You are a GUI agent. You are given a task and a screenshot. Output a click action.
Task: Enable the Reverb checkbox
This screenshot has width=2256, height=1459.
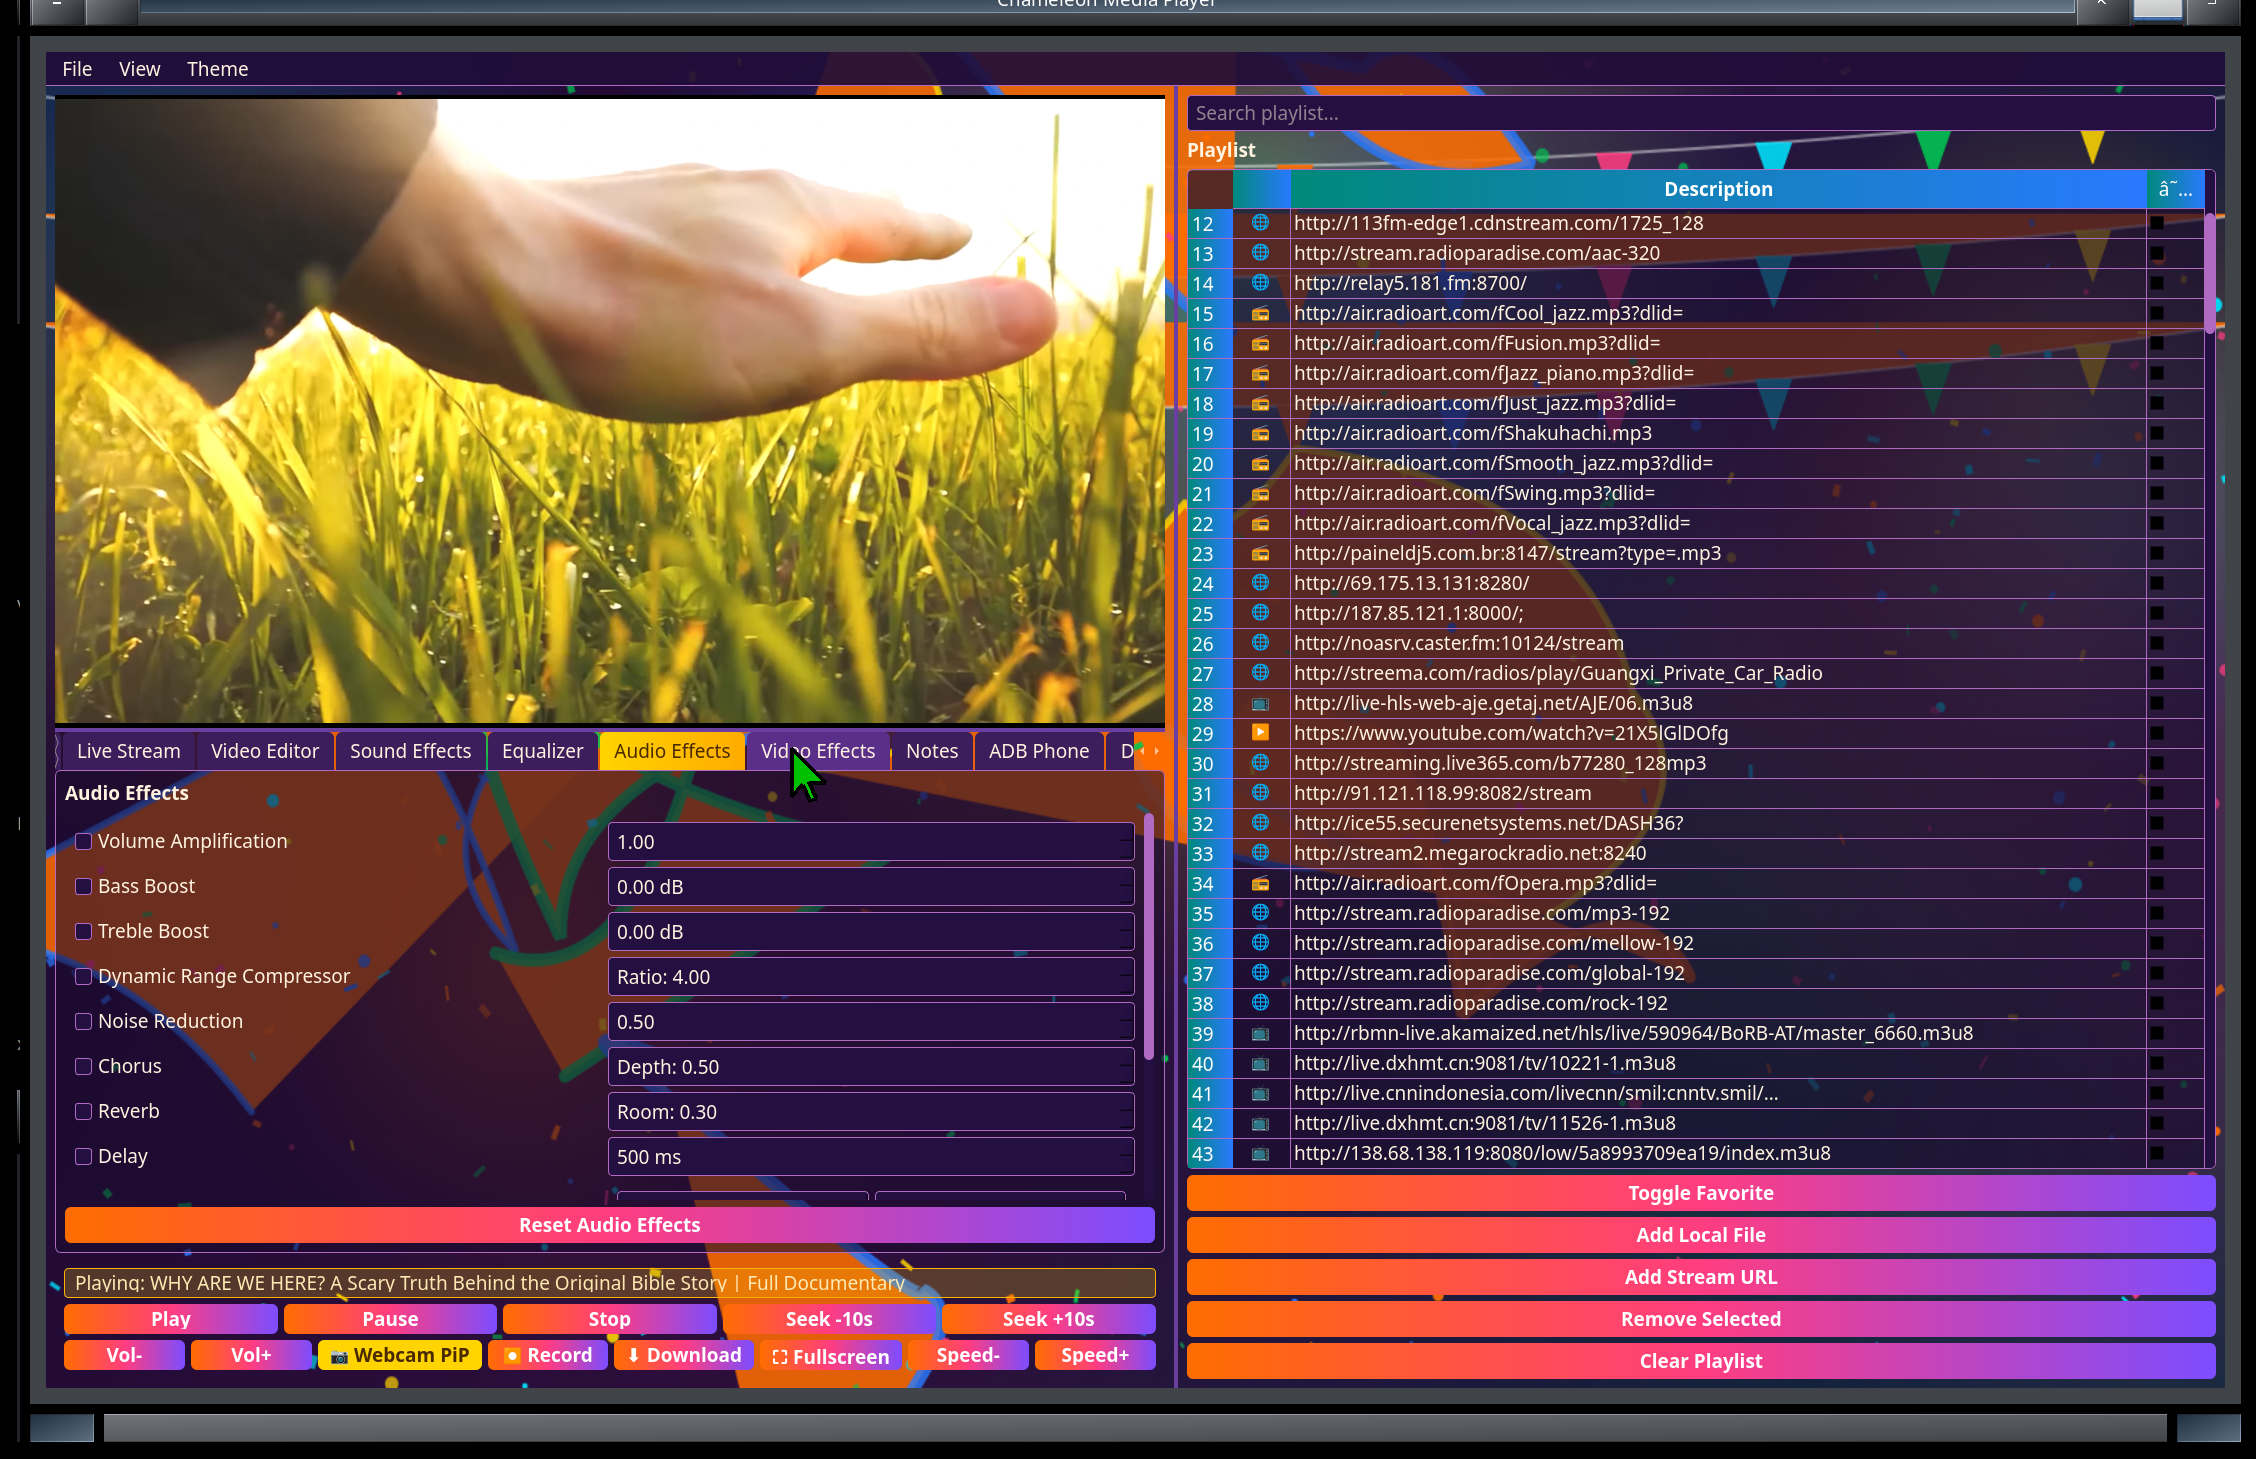[x=84, y=1111]
